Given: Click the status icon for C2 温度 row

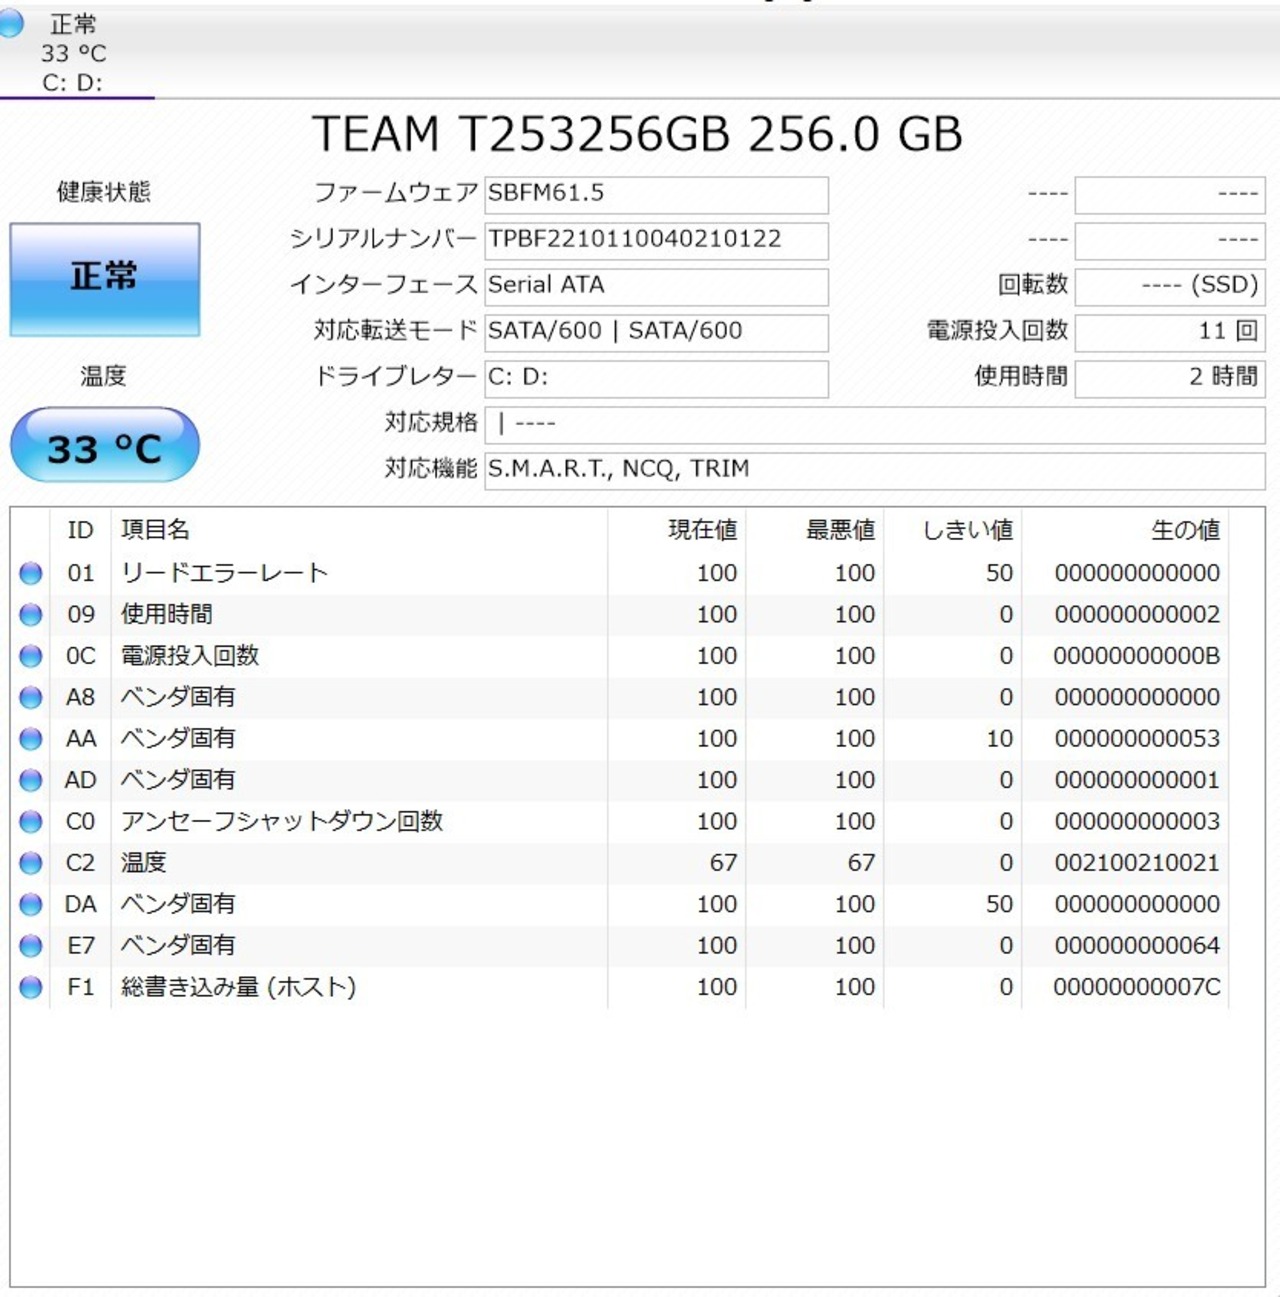Looking at the screenshot, I should click(x=31, y=863).
